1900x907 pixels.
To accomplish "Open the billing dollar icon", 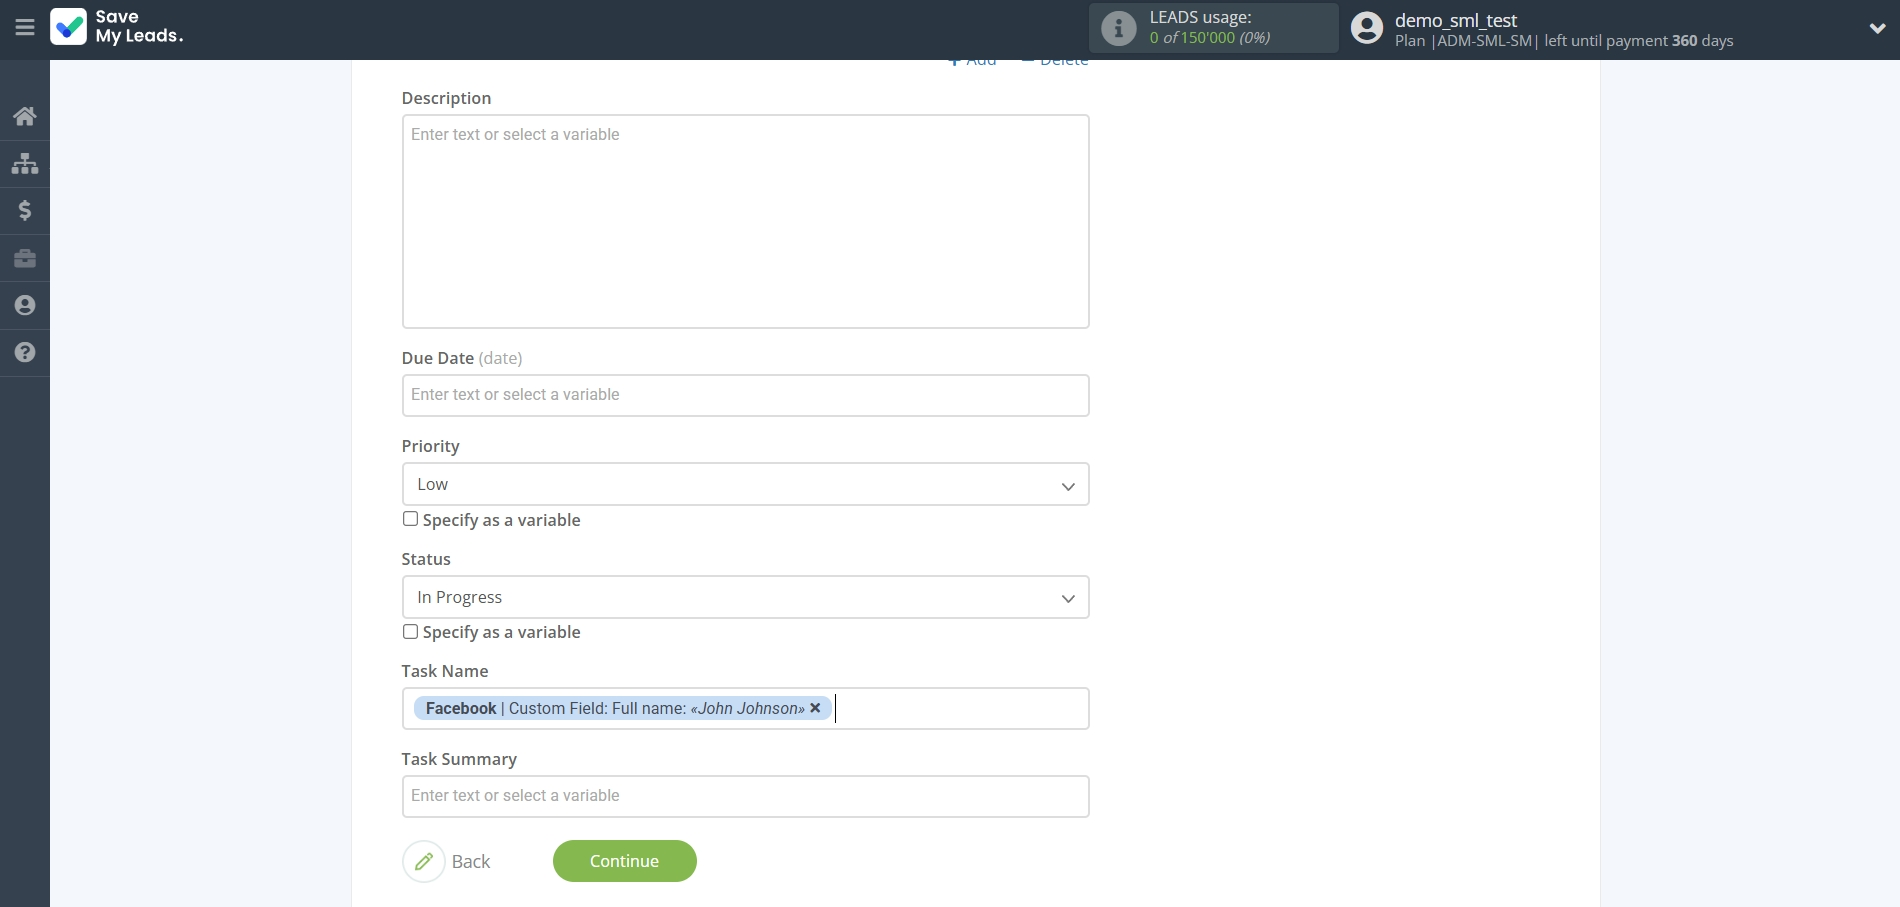I will coord(25,210).
